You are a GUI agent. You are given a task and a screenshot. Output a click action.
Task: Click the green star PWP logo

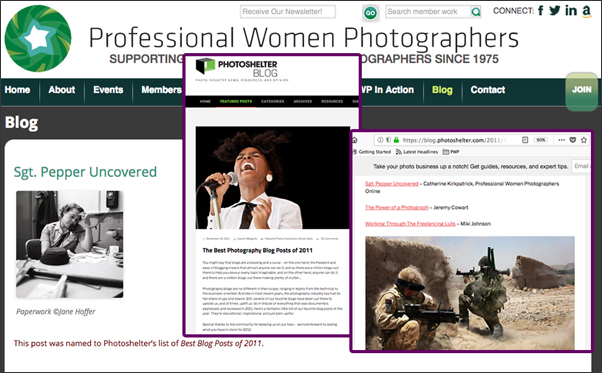[x=38, y=38]
